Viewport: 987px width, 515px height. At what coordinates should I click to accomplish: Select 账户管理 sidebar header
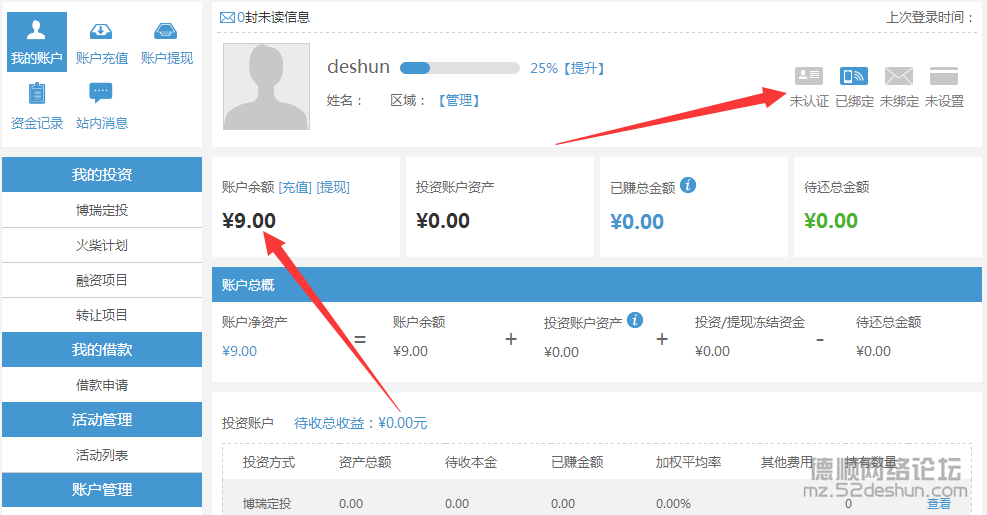102,489
